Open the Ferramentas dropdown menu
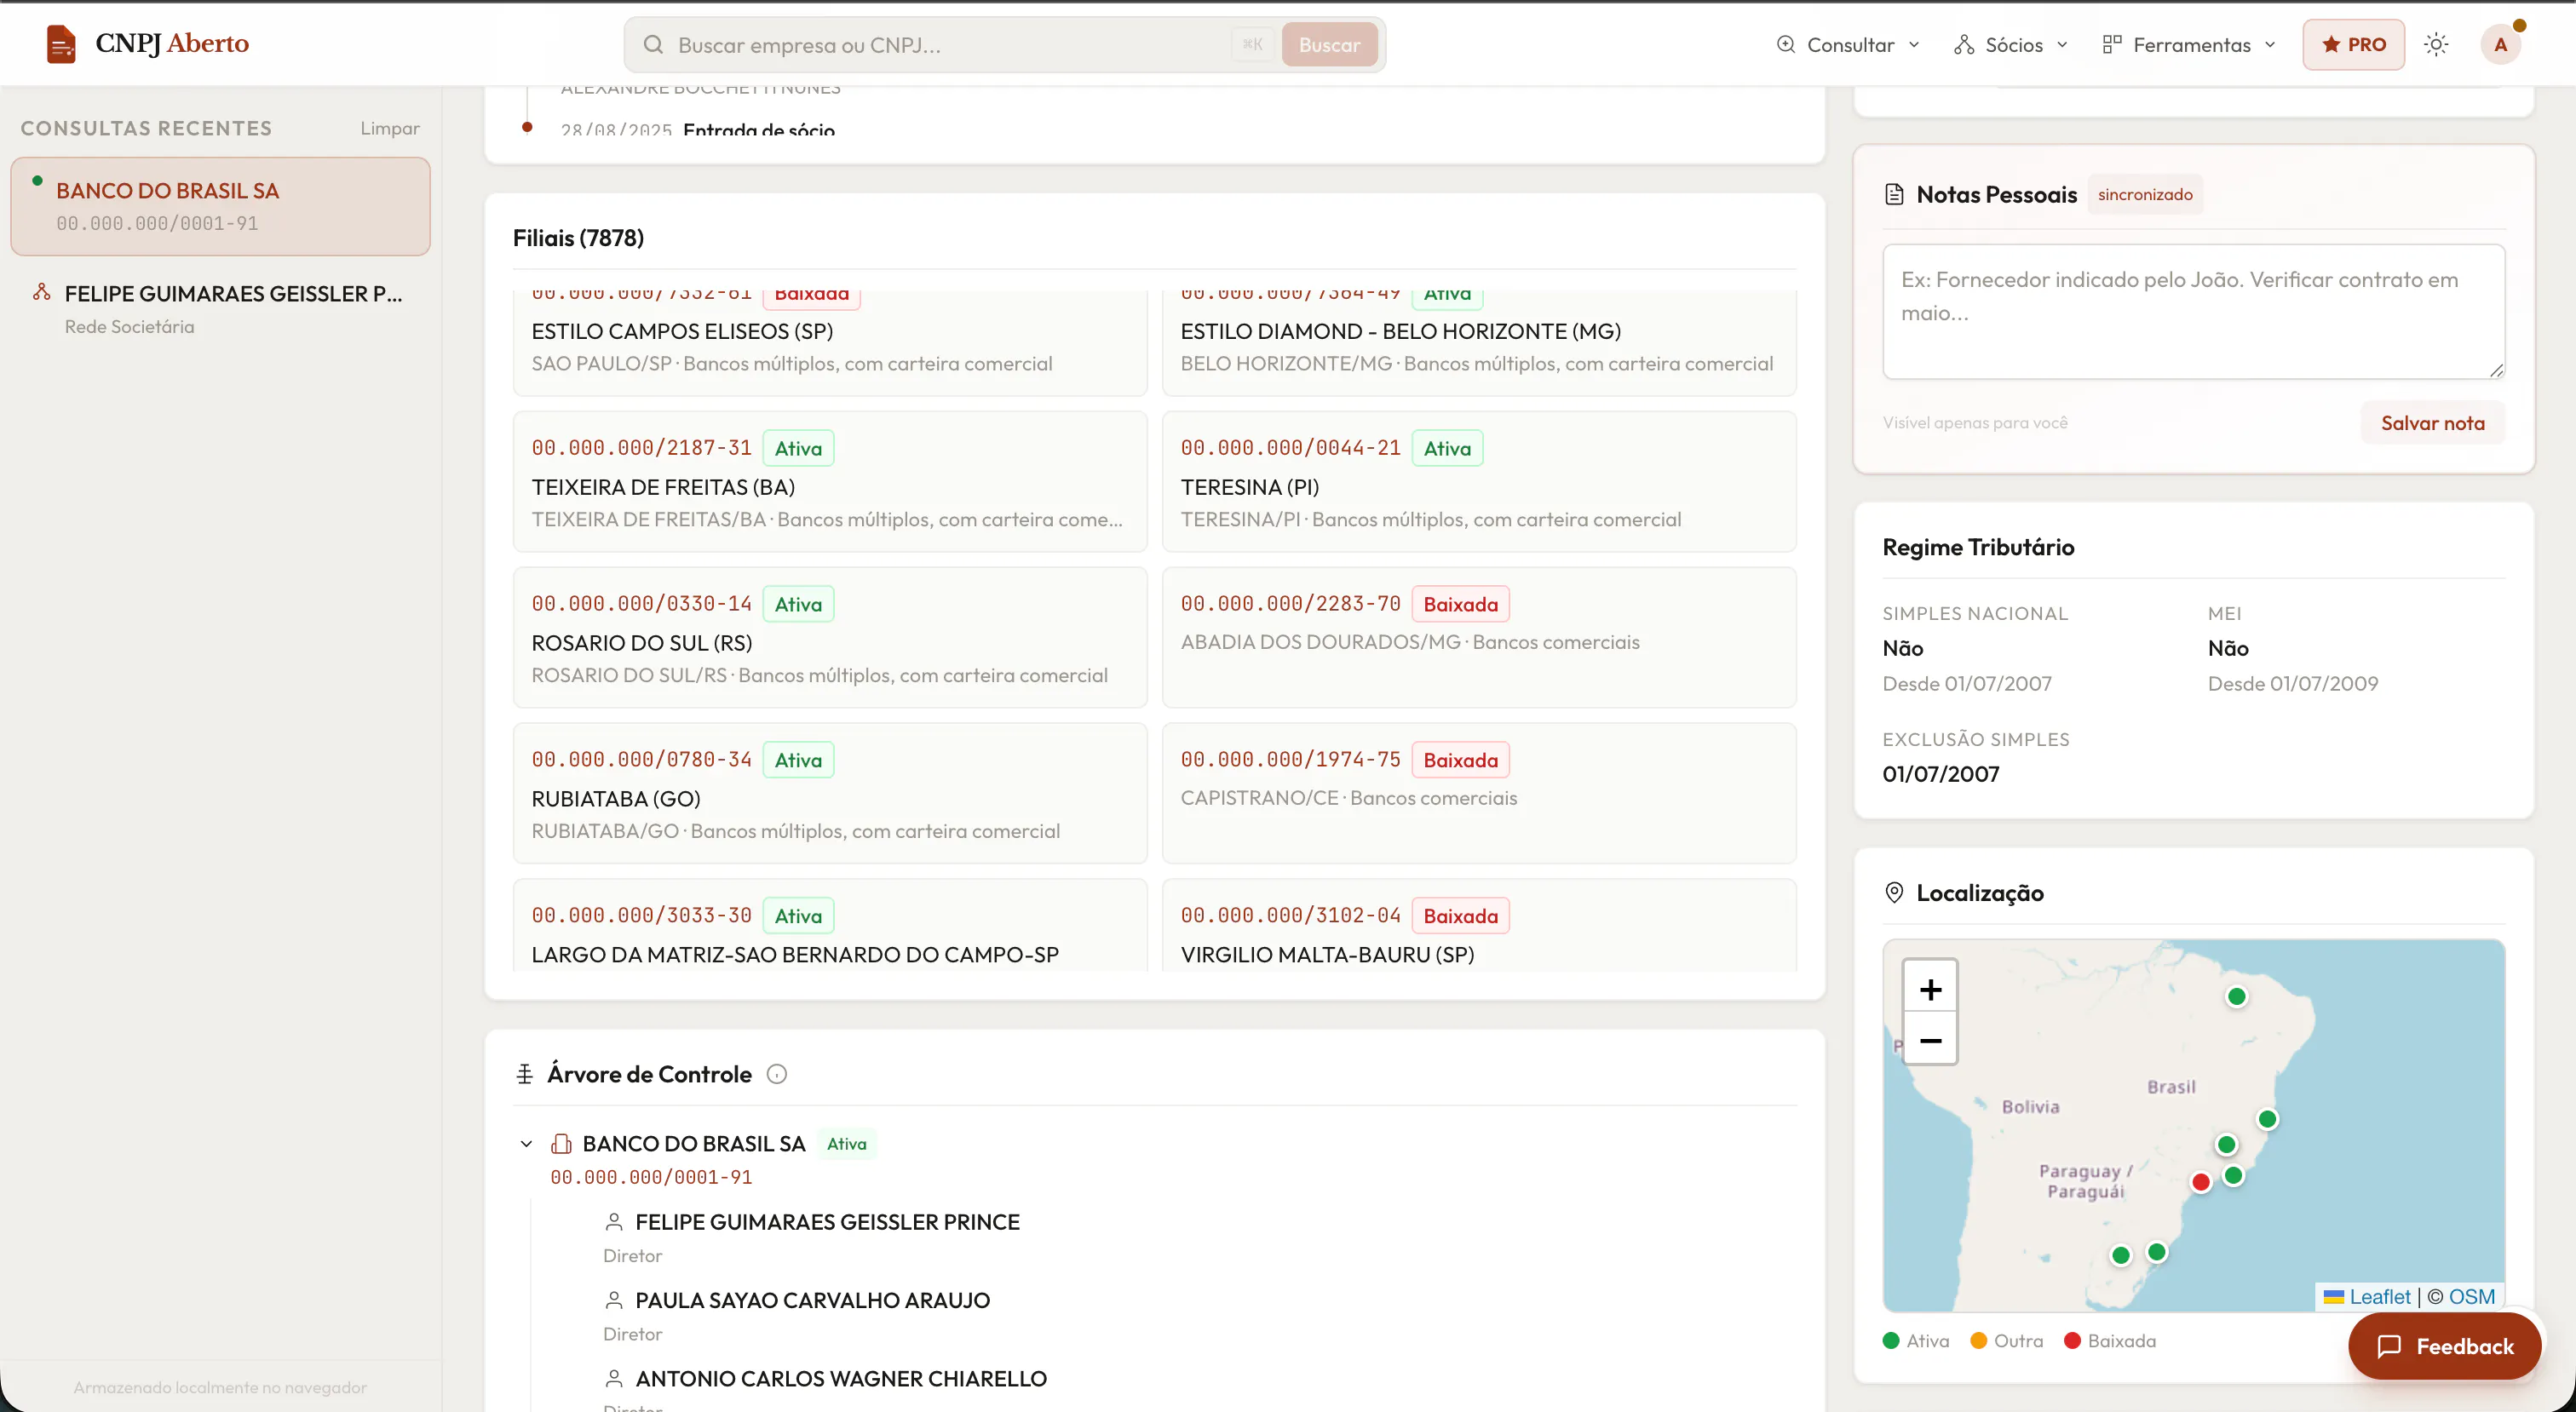 [2189, 45]
